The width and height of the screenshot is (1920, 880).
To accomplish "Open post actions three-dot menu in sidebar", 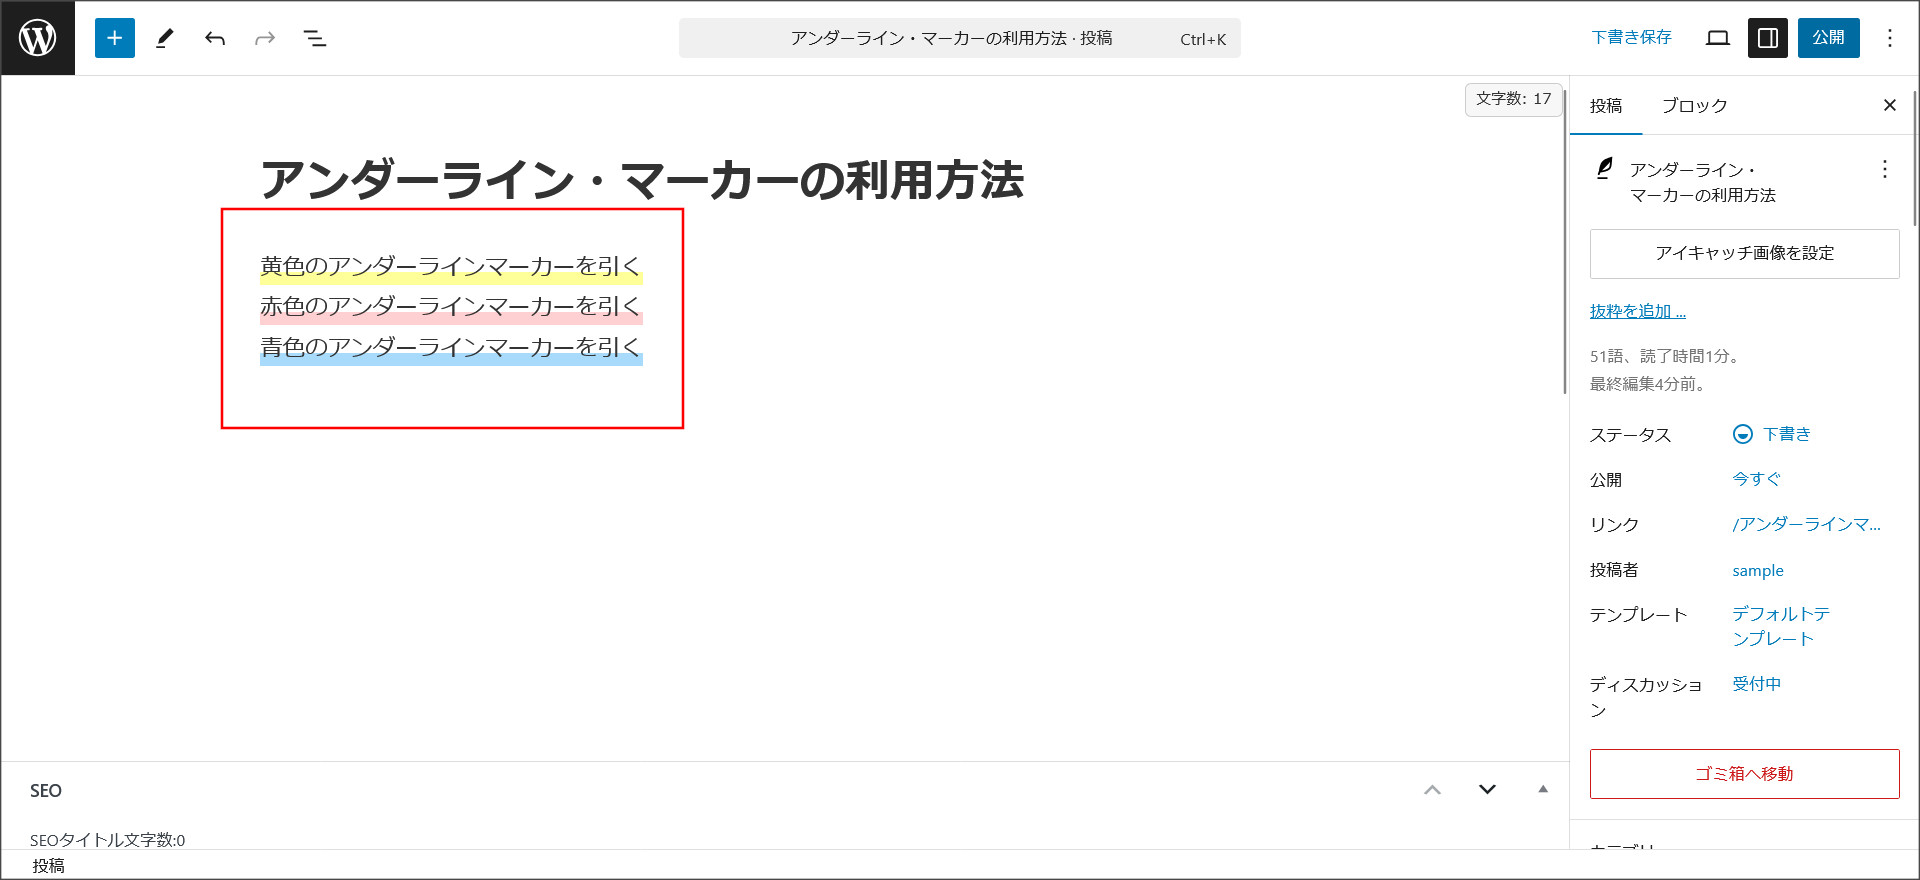I will point(1885,169).
